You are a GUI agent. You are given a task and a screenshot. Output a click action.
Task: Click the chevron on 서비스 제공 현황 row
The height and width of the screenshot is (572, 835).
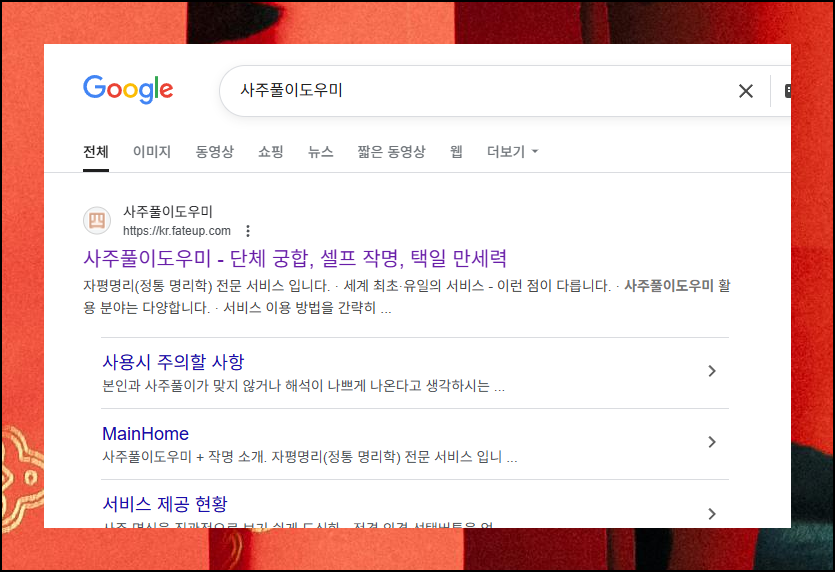pos(712,513)
